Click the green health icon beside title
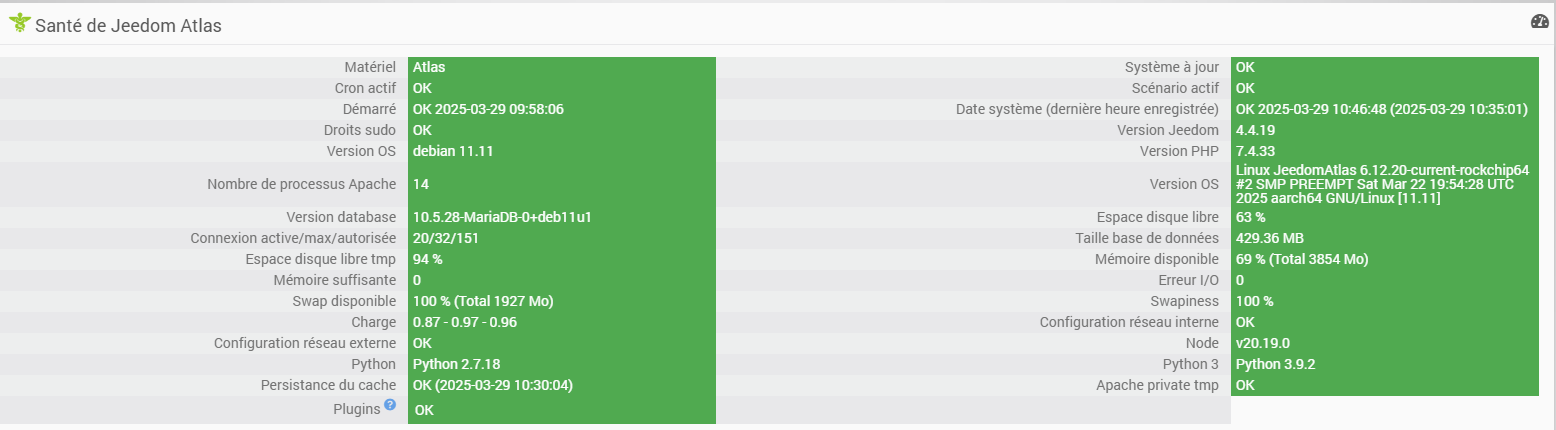The height and width of the screenshot is (430, 1556). pyautogui.click(x=19, y=24)
